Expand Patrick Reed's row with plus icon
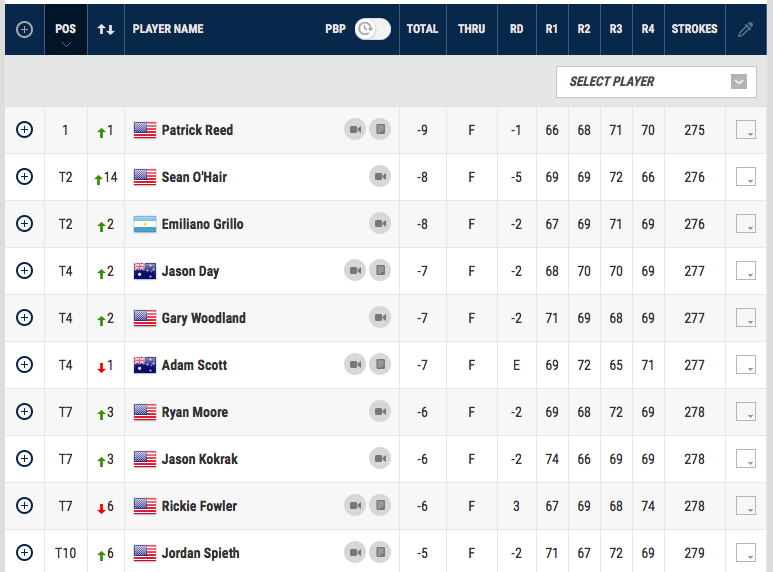 [x=25, y=130]
